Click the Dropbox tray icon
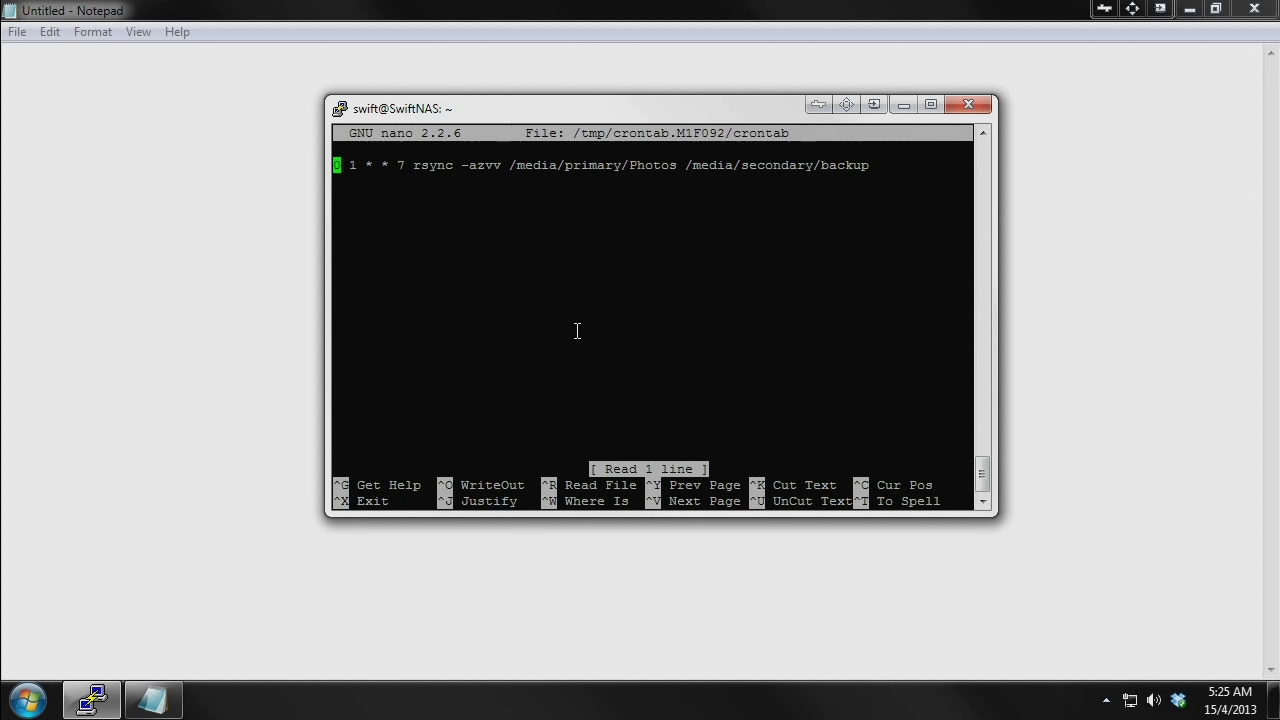1280x720 pixels. [1178, 701]
